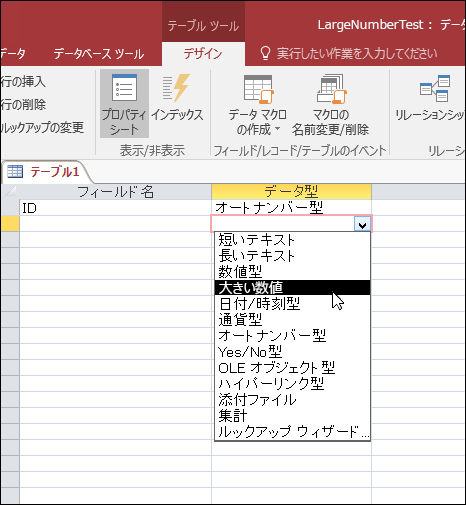Choose 数値型 from data type list
The width and height of the screenshot is (466, 505).
(x=292, y=272)
